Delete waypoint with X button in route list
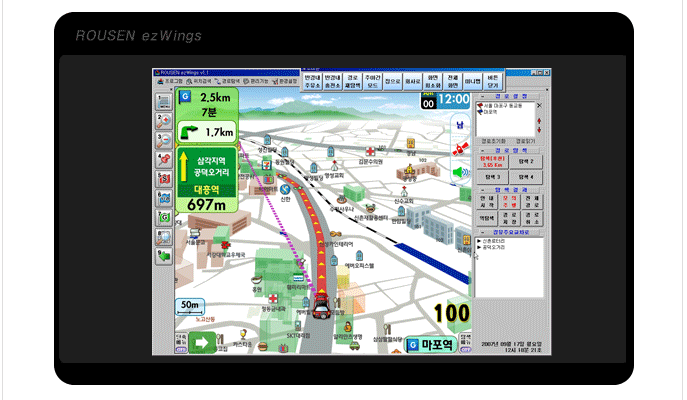This screenshot has width=687, height=400. (x=539, y=106)
